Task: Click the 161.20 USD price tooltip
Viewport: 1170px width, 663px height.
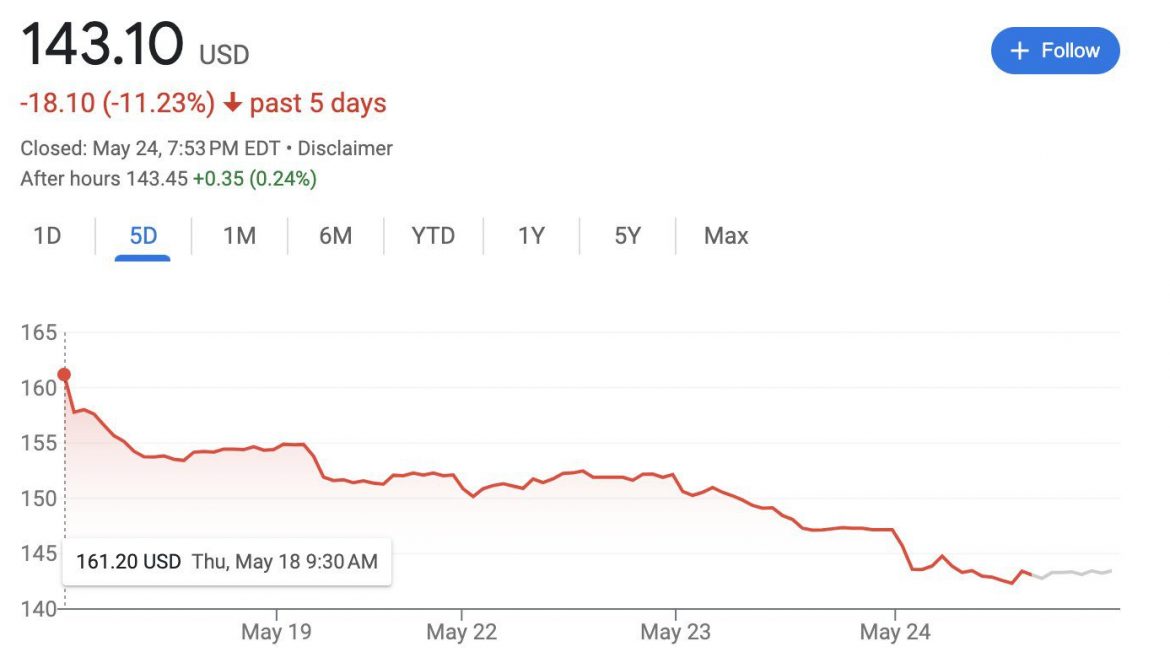Action: point(226,561)
